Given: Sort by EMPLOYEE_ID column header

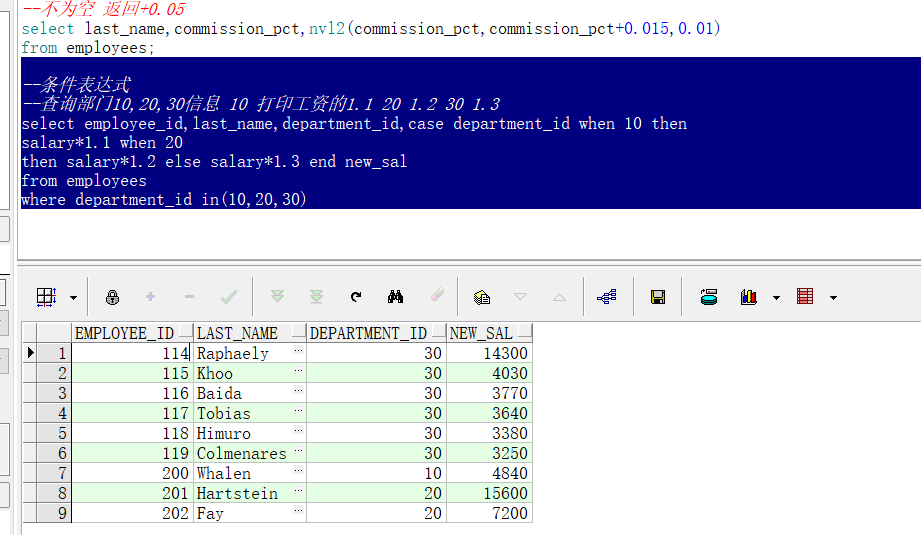Looking at the screenshot, I should click(x=132, y=333).
